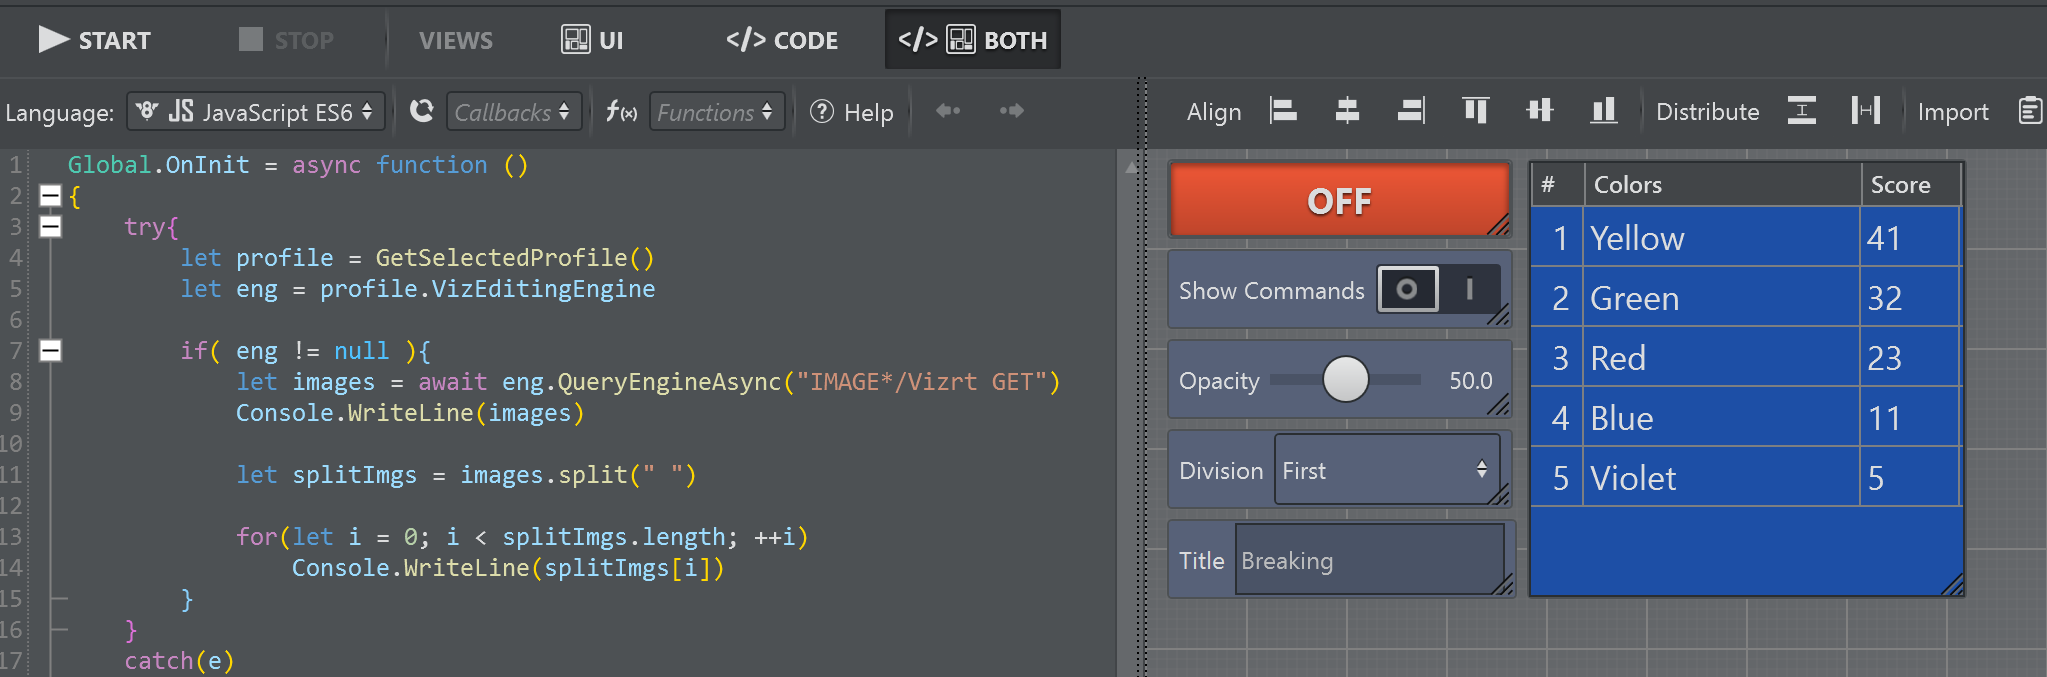Open the Help button
The width and height of the screenshot is (2047, 677).
[852, 112]
